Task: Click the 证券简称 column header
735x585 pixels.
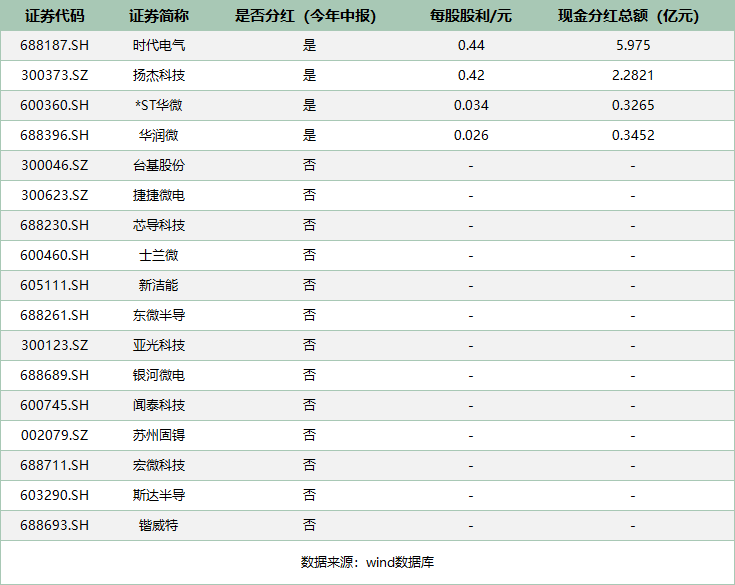Action: [x=159, y=16]
